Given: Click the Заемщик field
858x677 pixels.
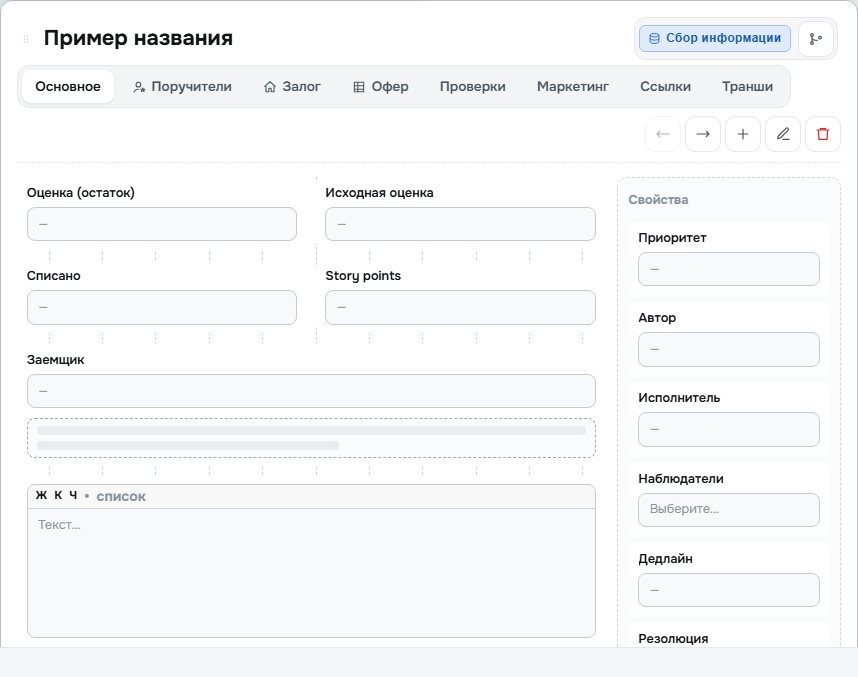Looking at the screenshot, I should (311, 391).
